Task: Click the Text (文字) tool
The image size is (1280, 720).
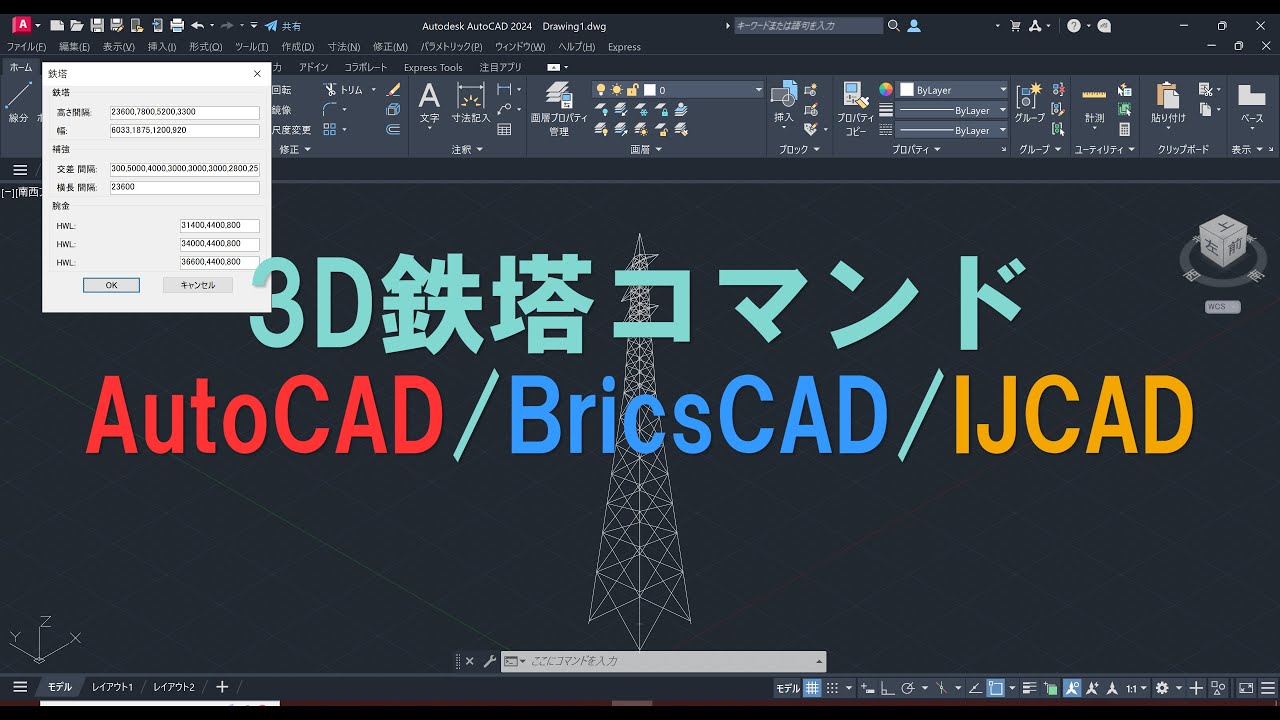Action: pos(429,103)
